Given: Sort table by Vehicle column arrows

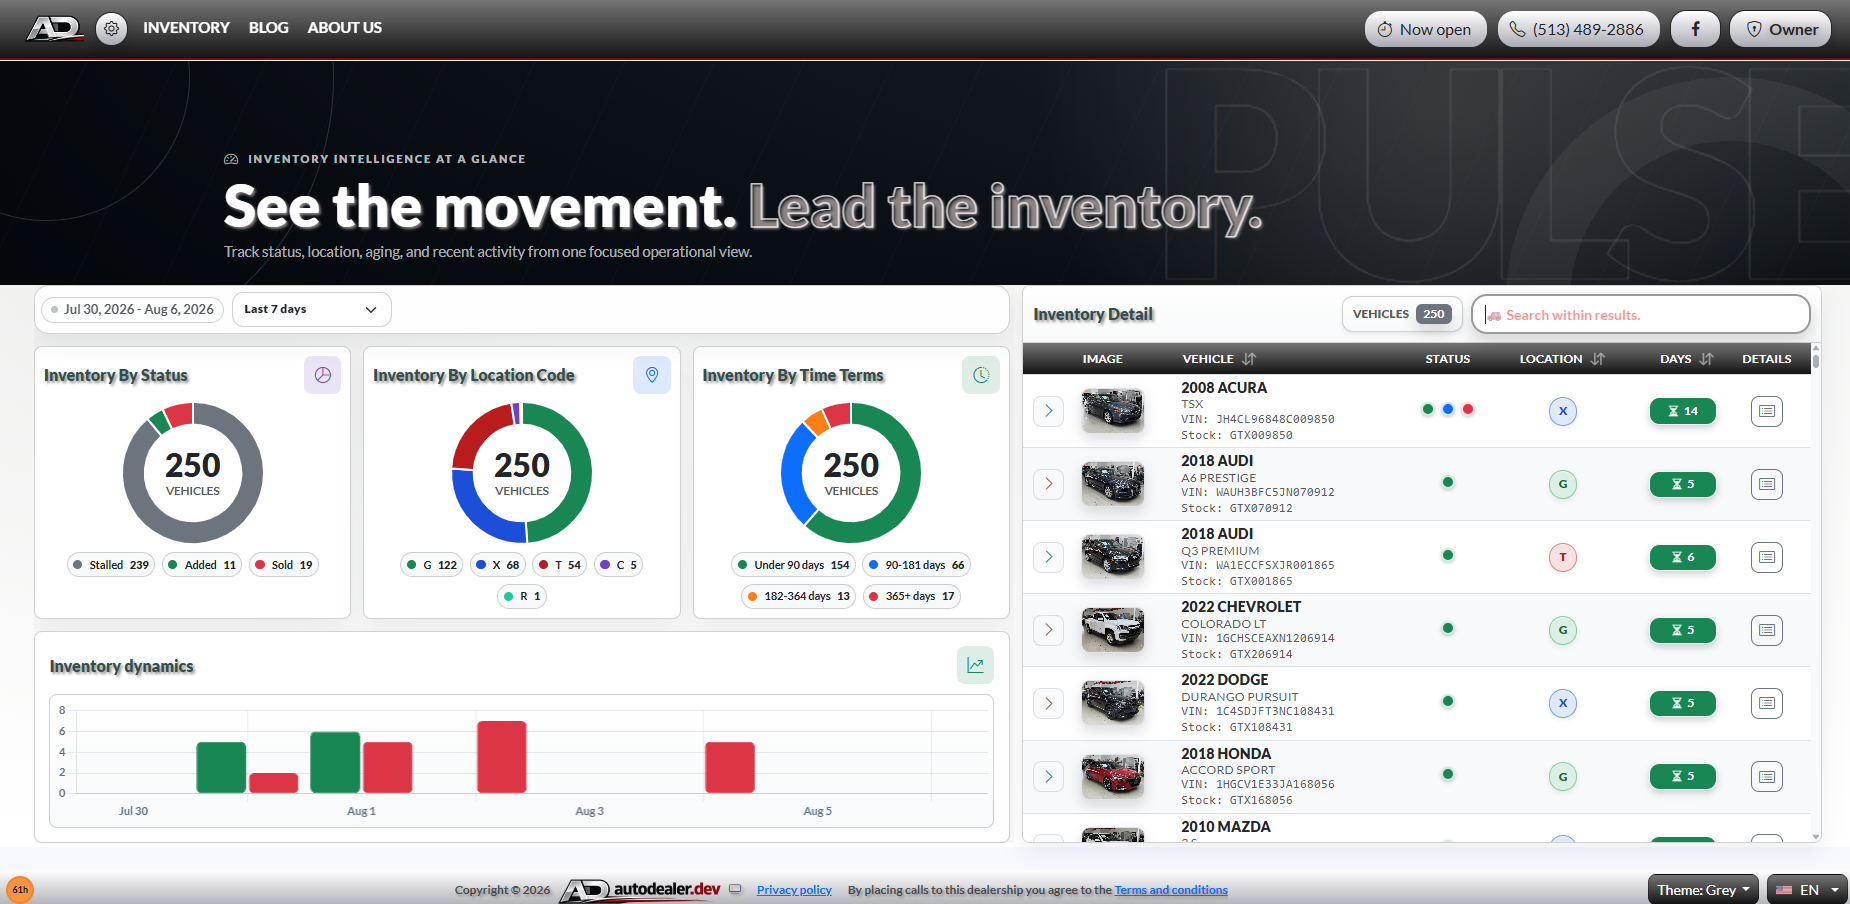Looking at the screenshot, I should 1249,359.
